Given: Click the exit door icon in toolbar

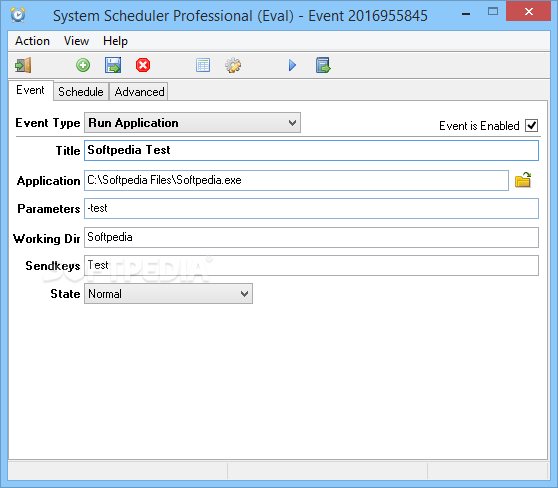Looking at the screenshot, I should pyautogui.click(x=23, y=65).
